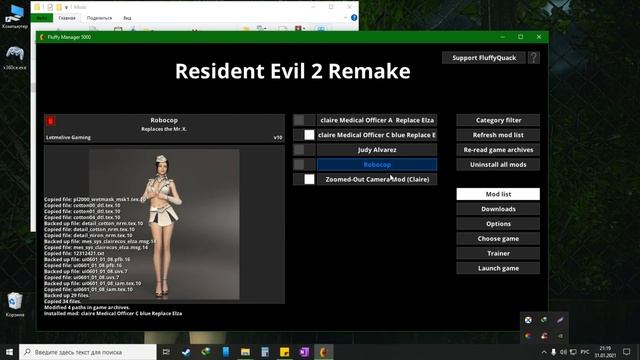640x360 pixels.
Task: Open the green Файл menu in Explorer
Action: click(x=42, y=18)
